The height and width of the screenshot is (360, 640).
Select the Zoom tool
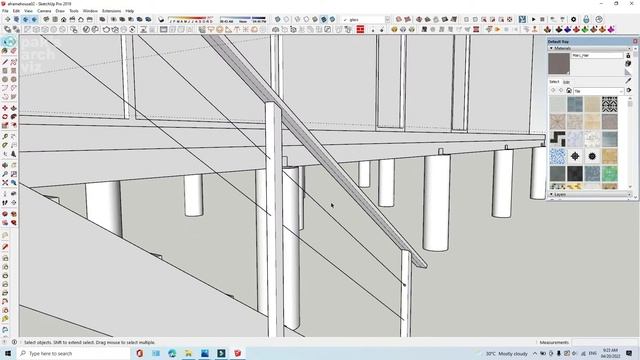(5, 174)
